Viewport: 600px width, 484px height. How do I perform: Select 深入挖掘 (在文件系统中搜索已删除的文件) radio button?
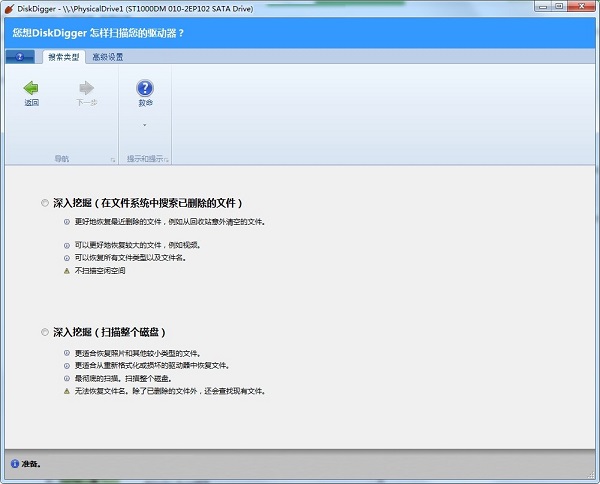coord(45,203)
